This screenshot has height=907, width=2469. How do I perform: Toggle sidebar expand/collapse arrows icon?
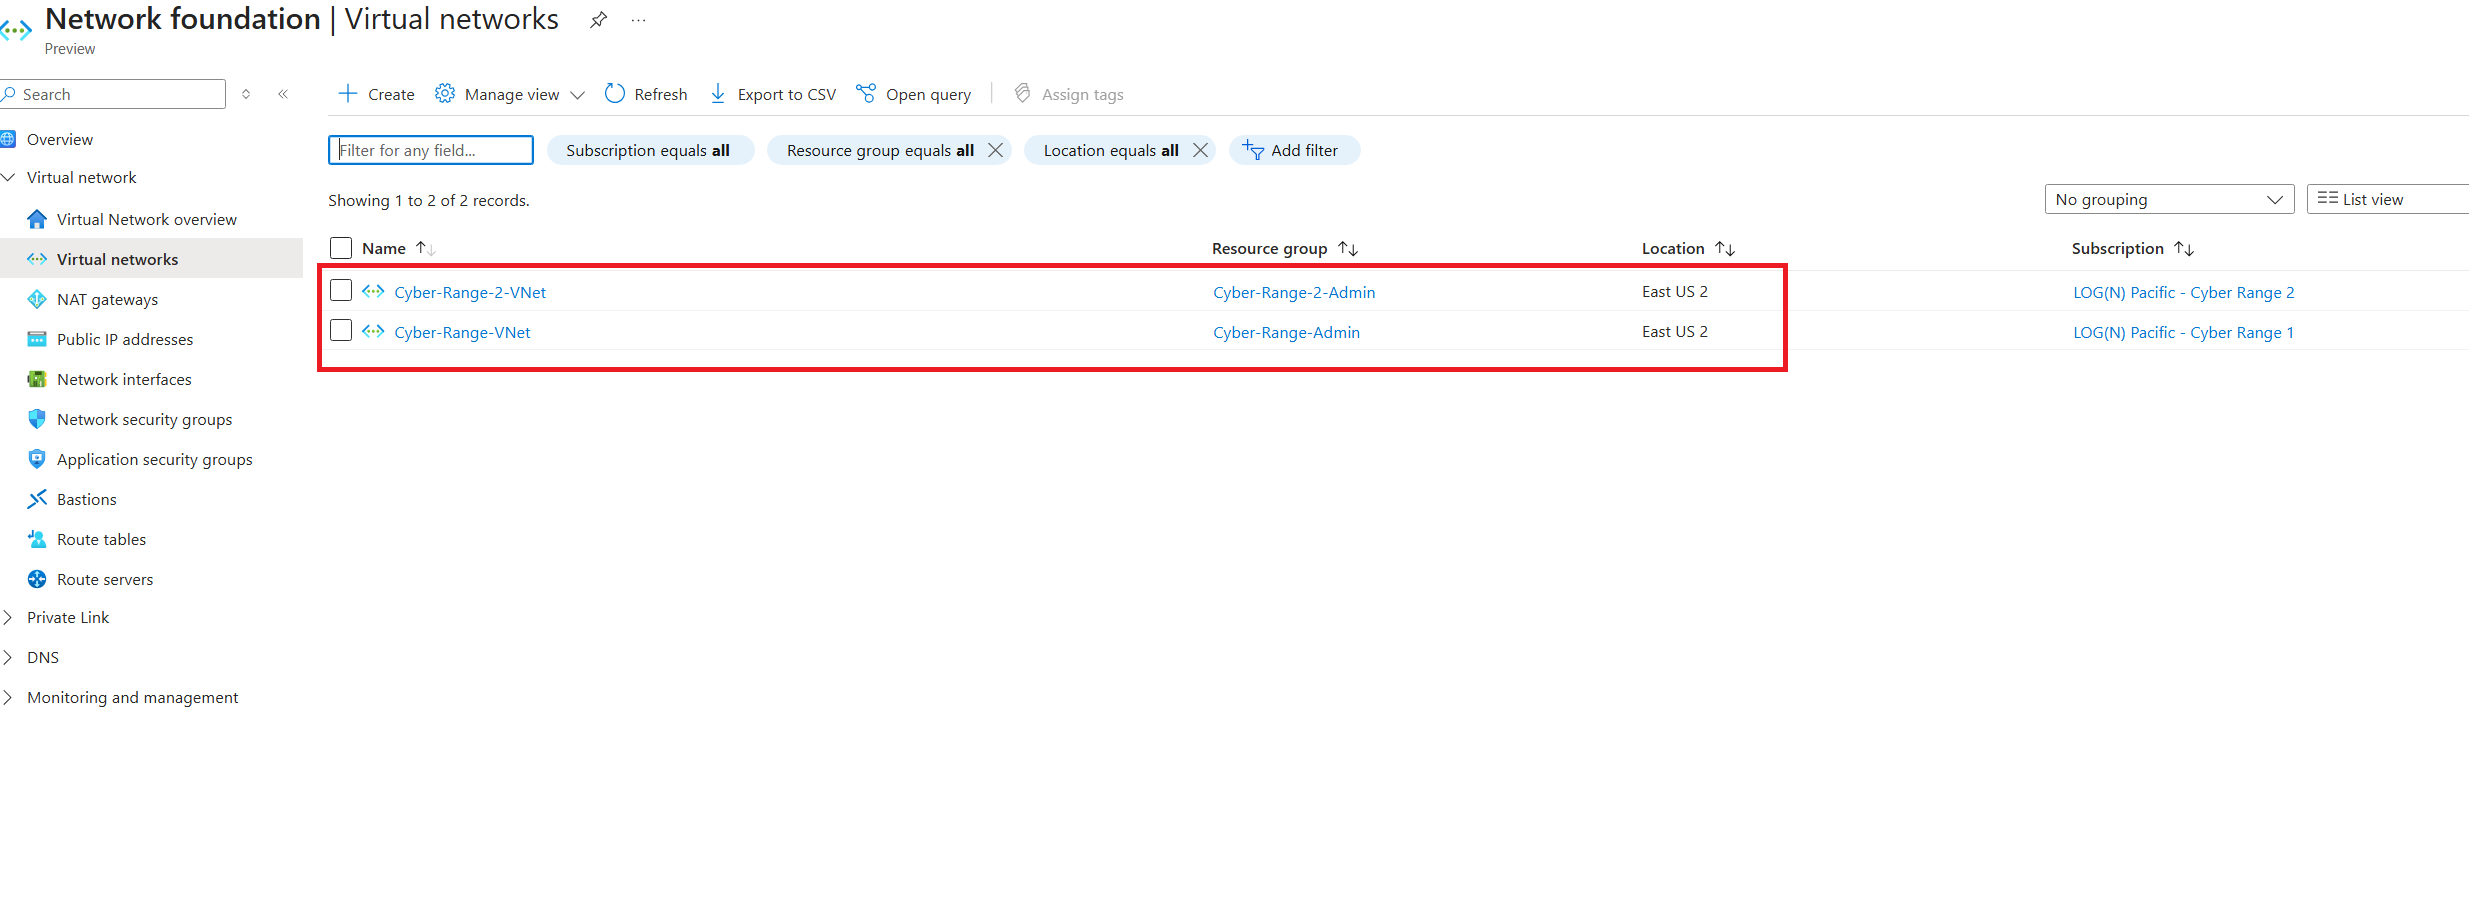click(x=246, y=94)
